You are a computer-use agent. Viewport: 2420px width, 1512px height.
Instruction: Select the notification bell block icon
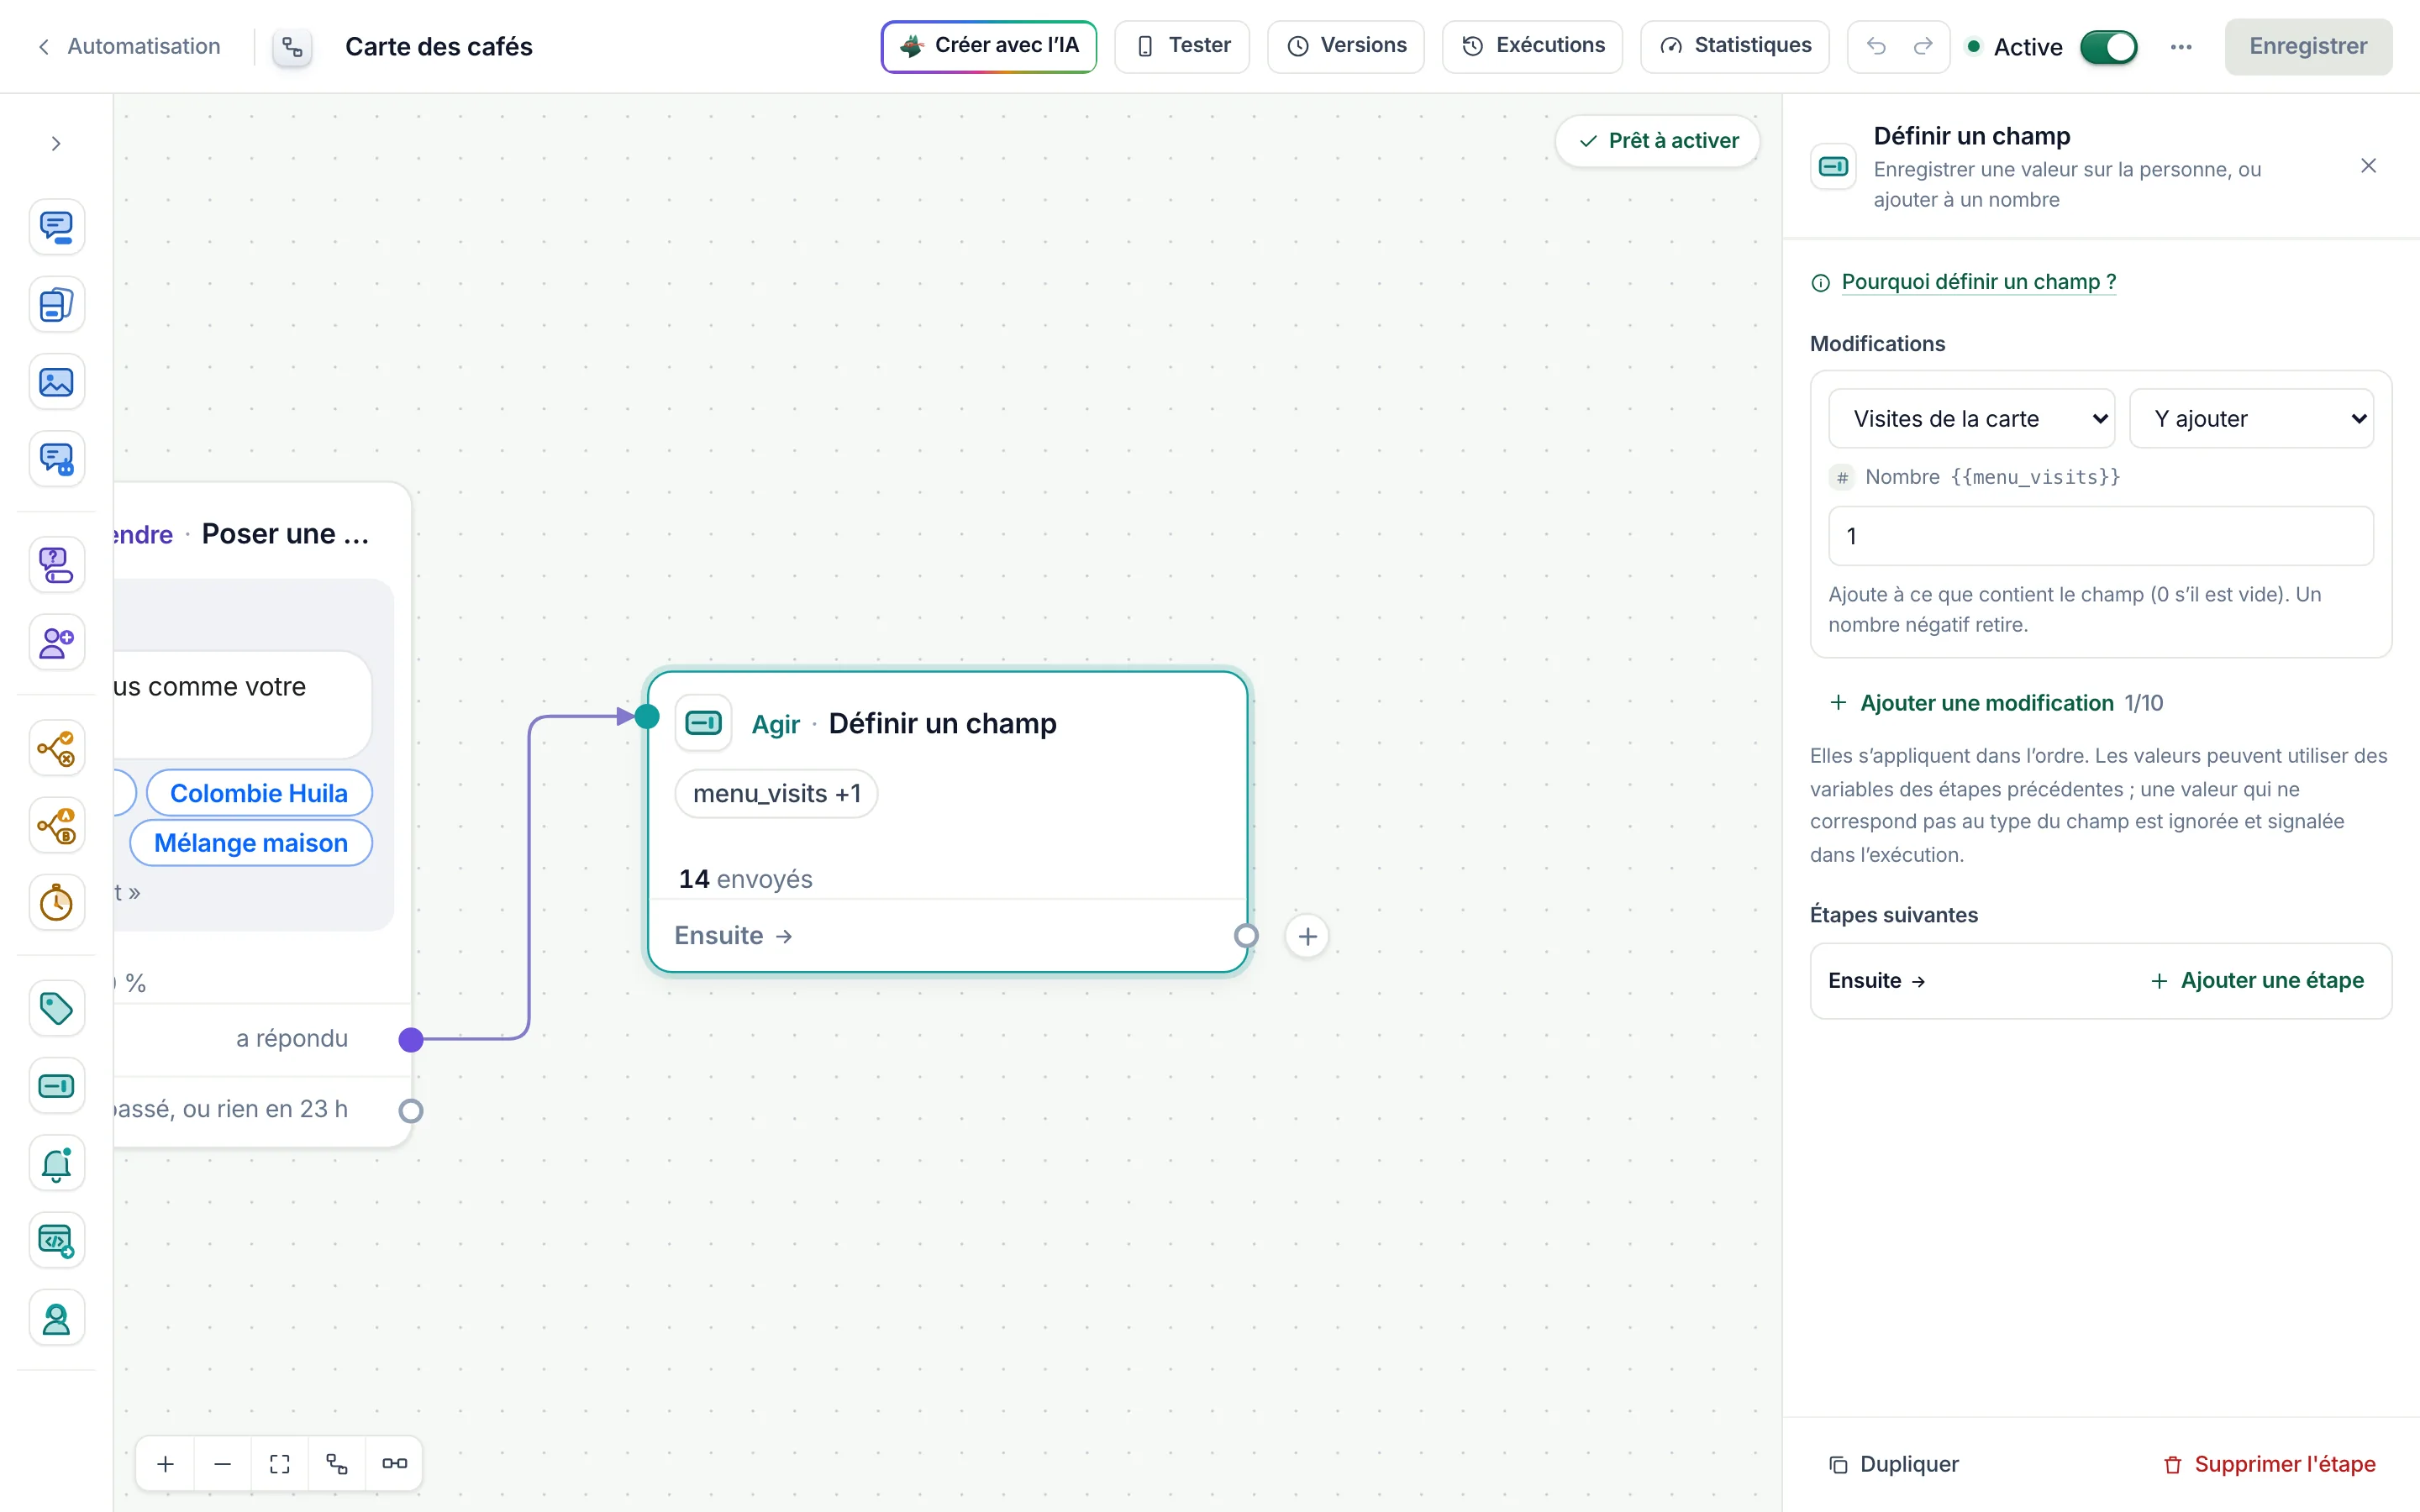point(56,1163)
